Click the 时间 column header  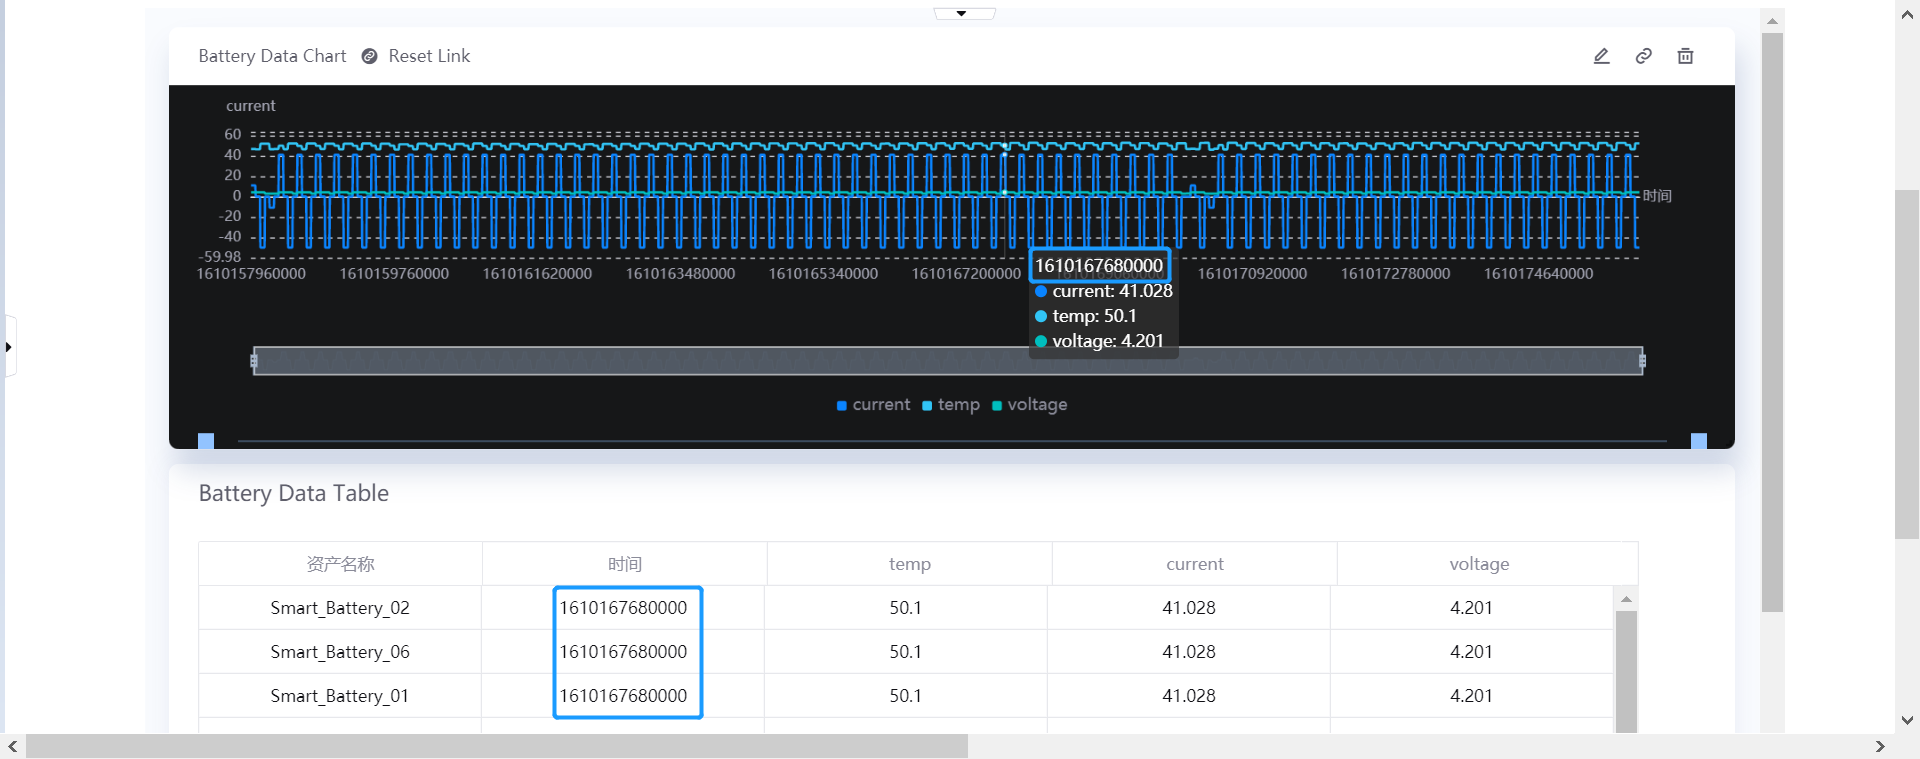[x=625, y=564]
